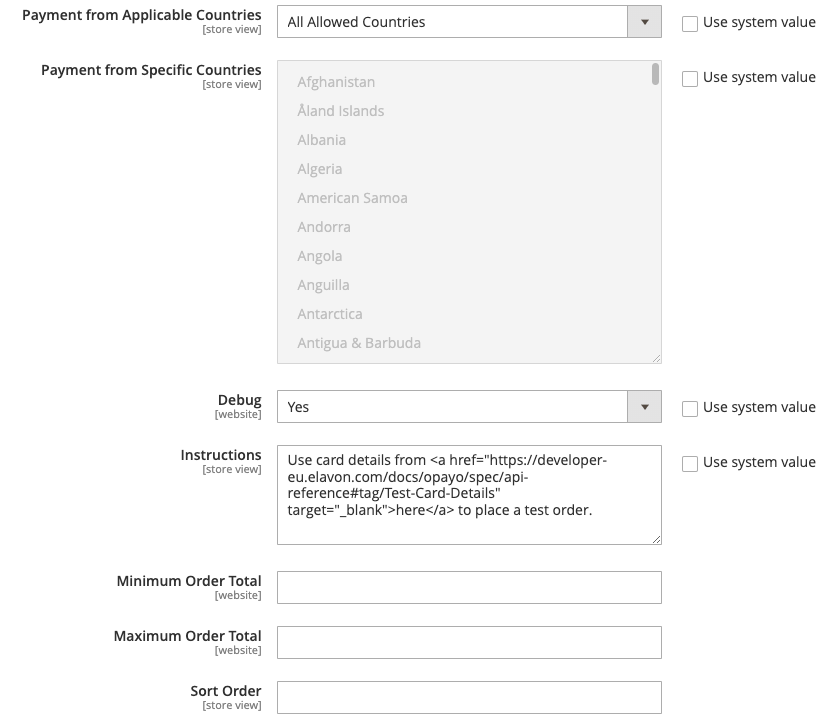Click inside the Instructions text area

(x=469, y=495)
